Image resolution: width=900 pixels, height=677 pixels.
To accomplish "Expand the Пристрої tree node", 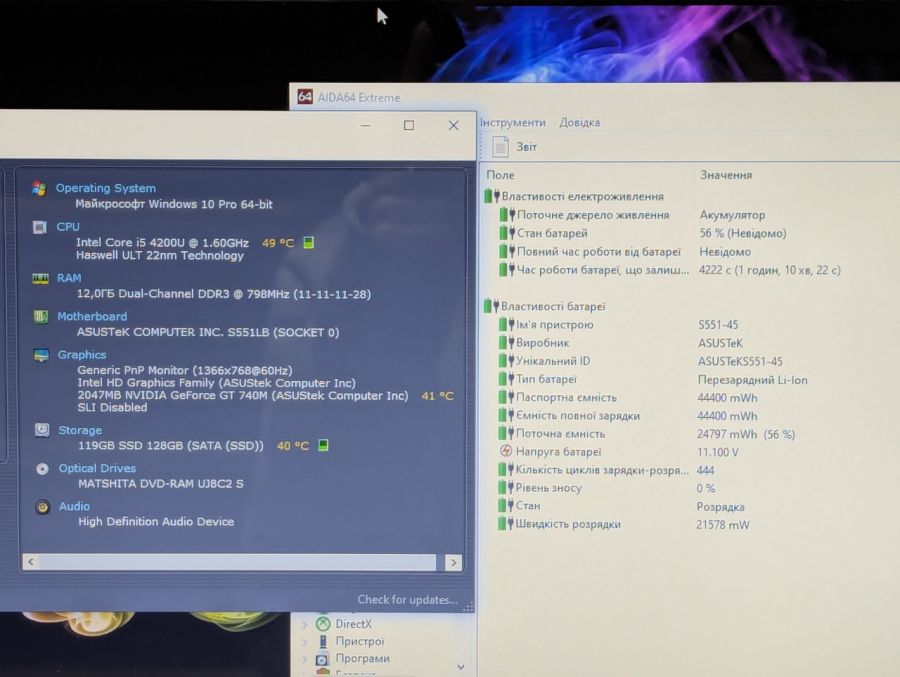I will click(x=305, y=642).
